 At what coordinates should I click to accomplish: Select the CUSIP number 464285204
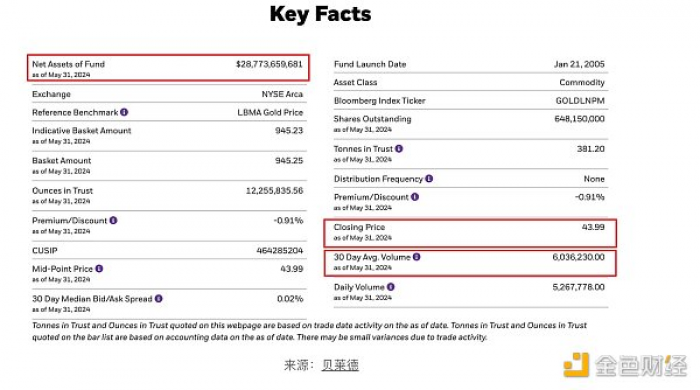[x=279, y=251]
